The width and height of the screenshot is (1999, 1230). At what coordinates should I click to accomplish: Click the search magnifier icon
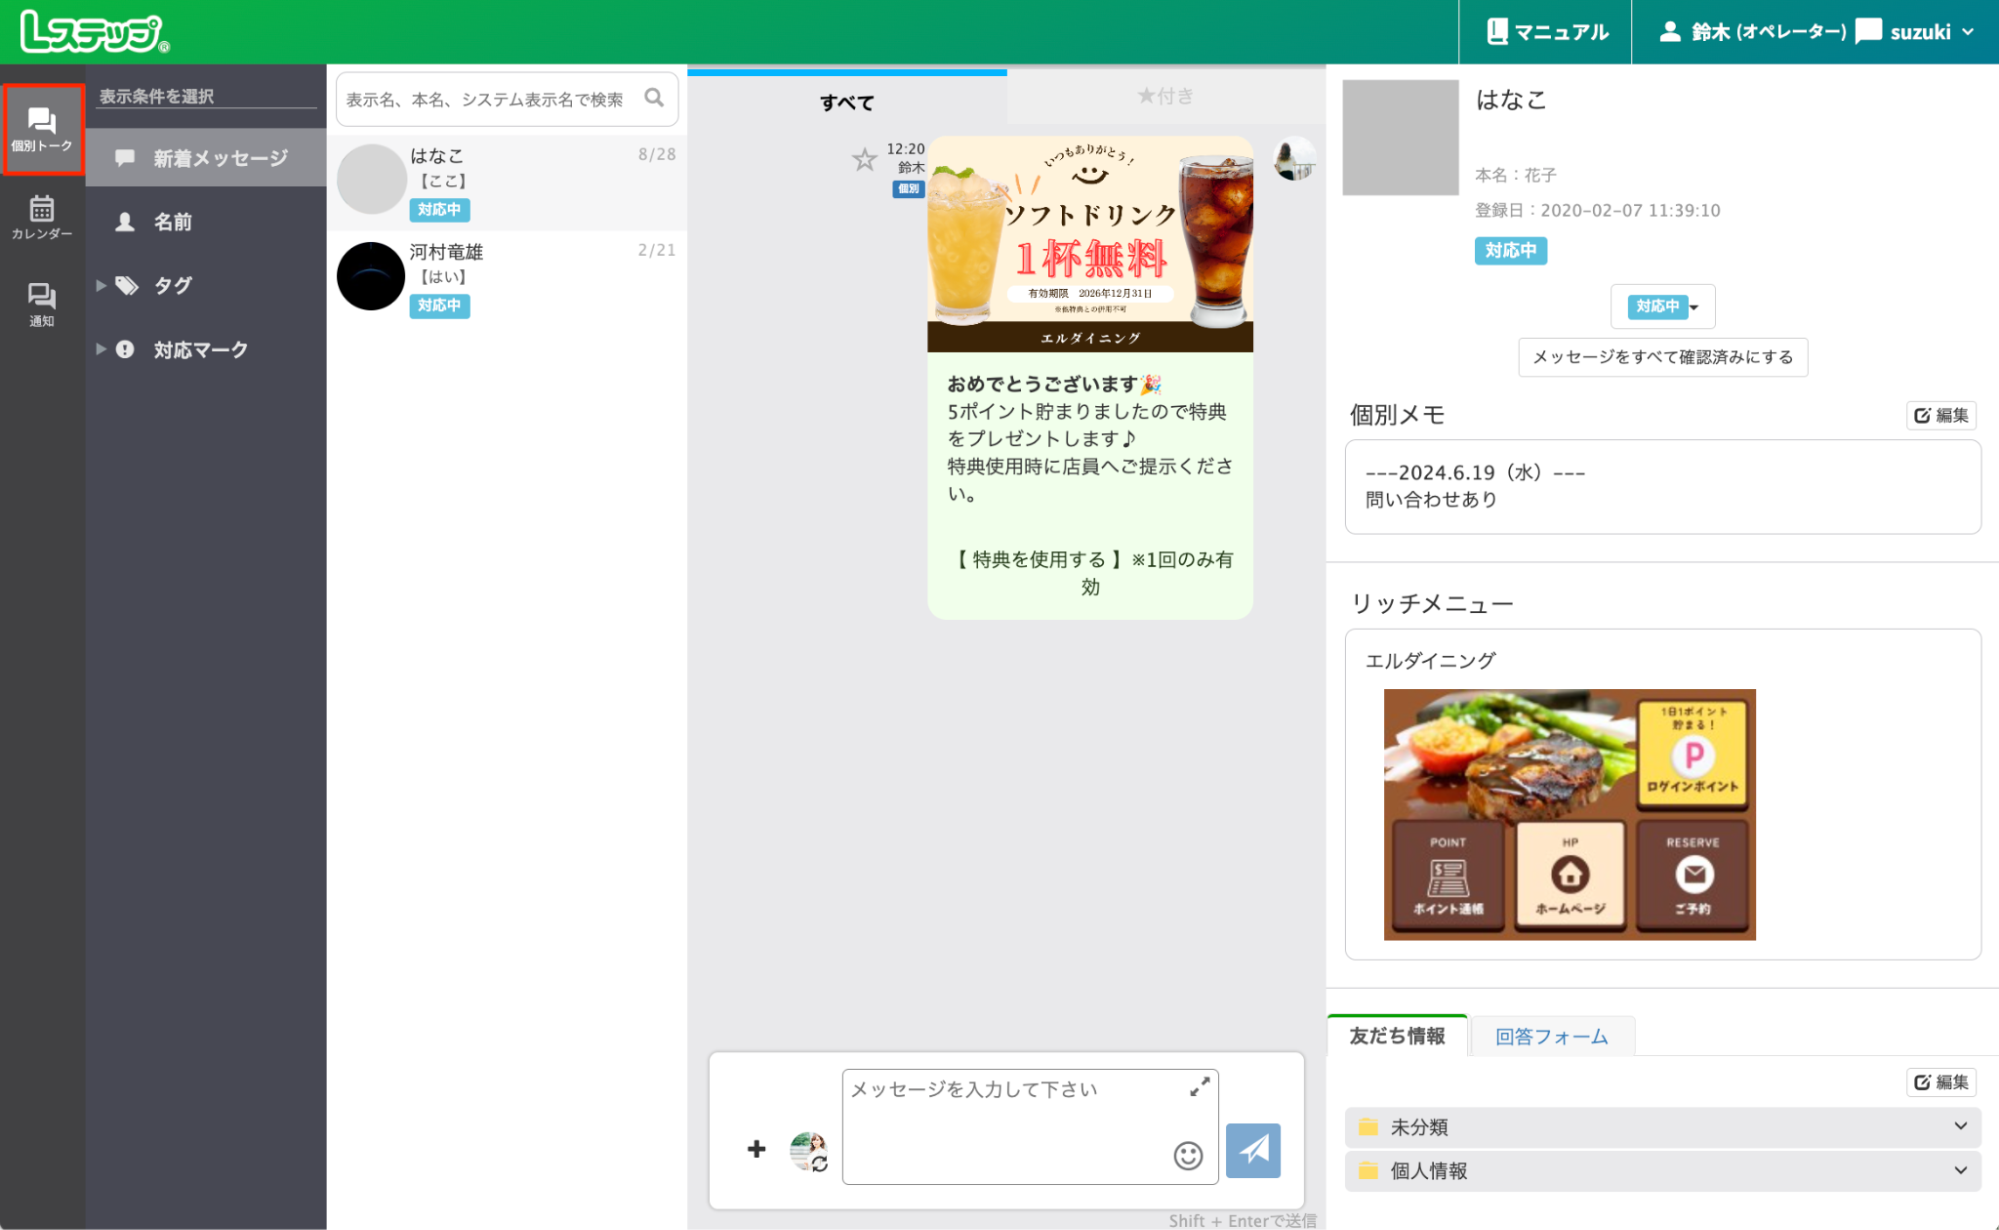coord(655,98)
